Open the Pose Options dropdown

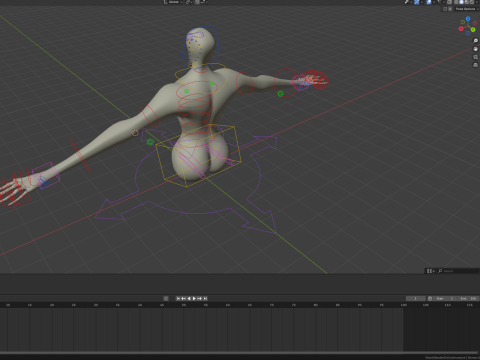pos(467,9)
